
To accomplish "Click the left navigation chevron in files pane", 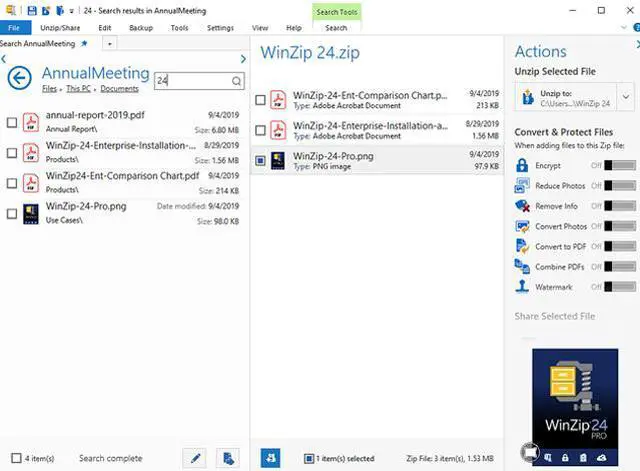I will click(4, 59).
